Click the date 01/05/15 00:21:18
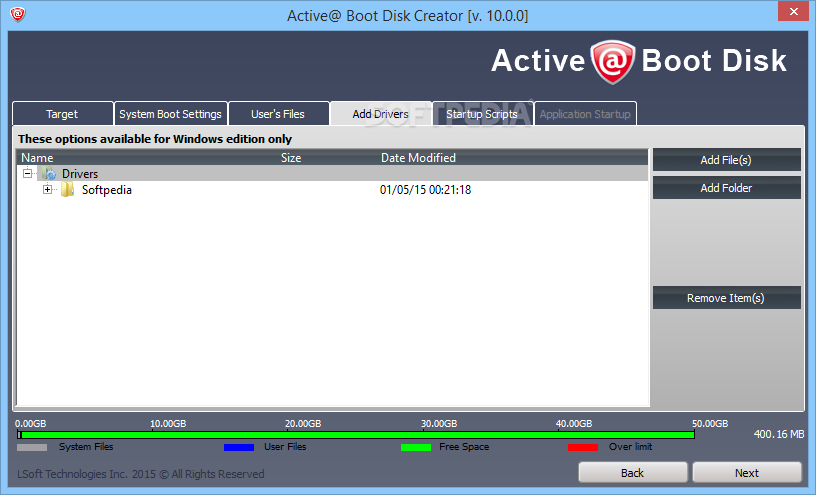Image resolution: width=816 pixels, height=495 pixels. (x=425, y=189)
